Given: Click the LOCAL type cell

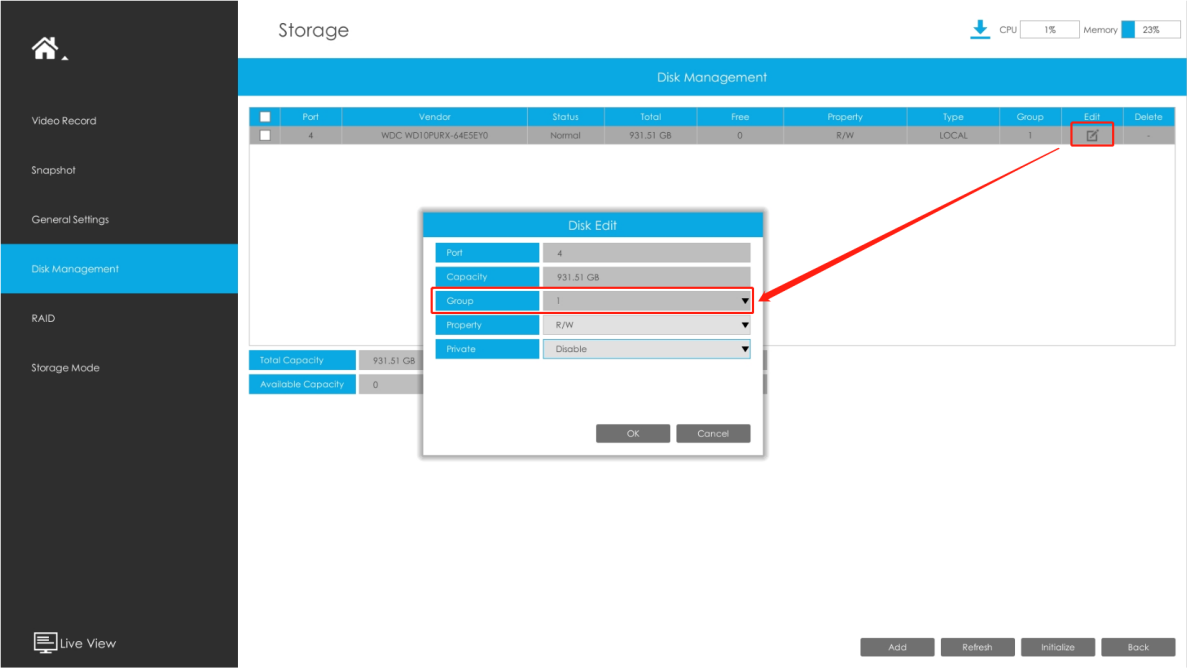Looking at the screenshot, I should [953, 136].
